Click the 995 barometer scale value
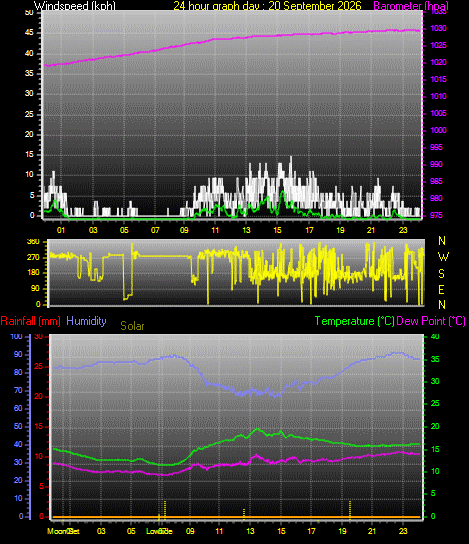The image size is (469, 544). pyautogui.click(x=436, y=147)
